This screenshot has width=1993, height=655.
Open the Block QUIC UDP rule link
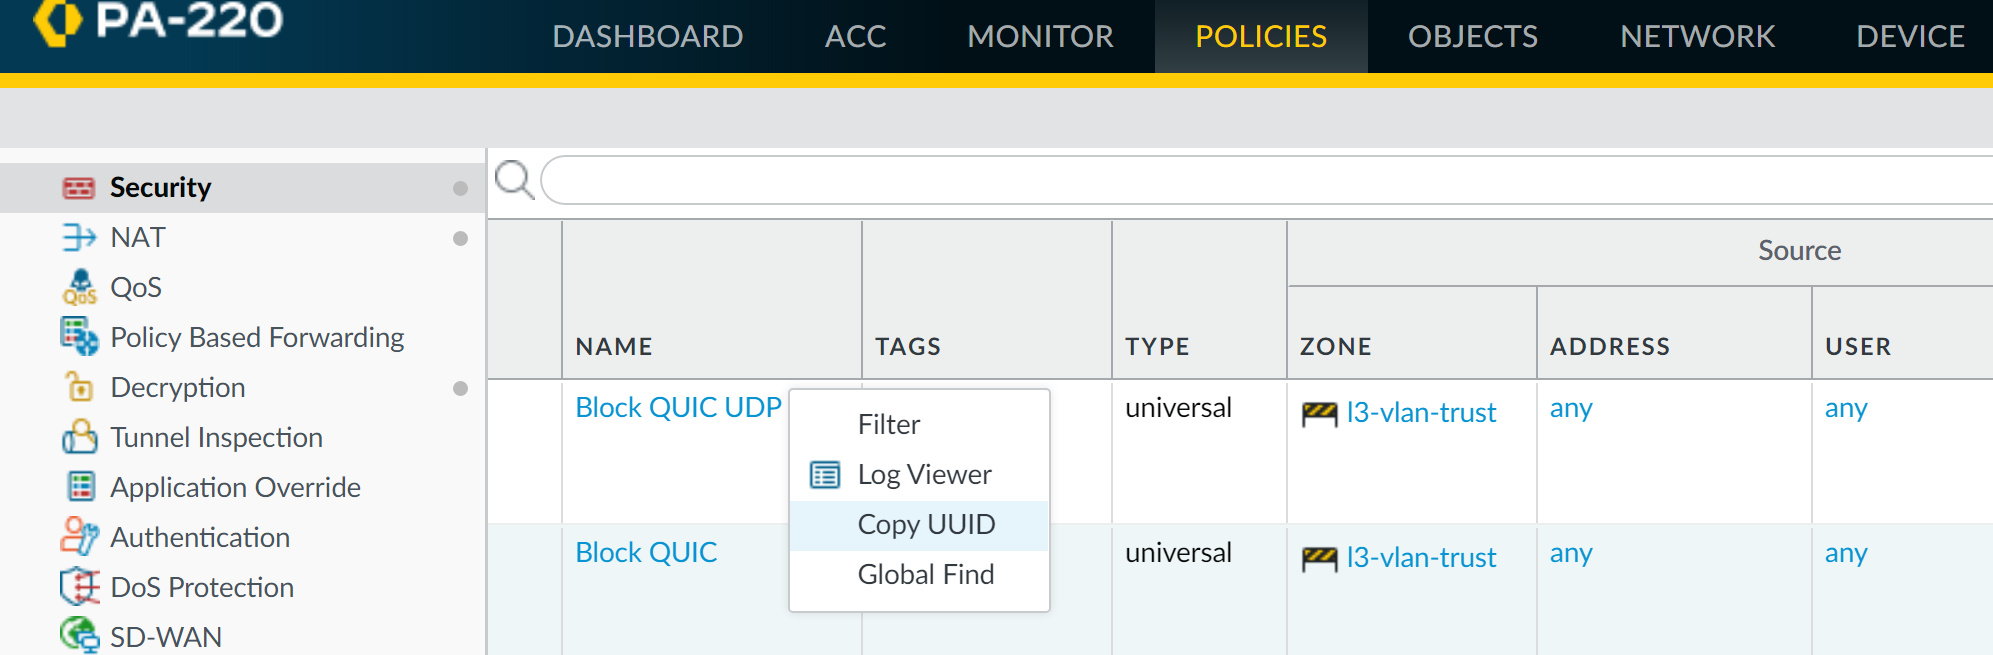pyautogui.click(x=678, y=408)
